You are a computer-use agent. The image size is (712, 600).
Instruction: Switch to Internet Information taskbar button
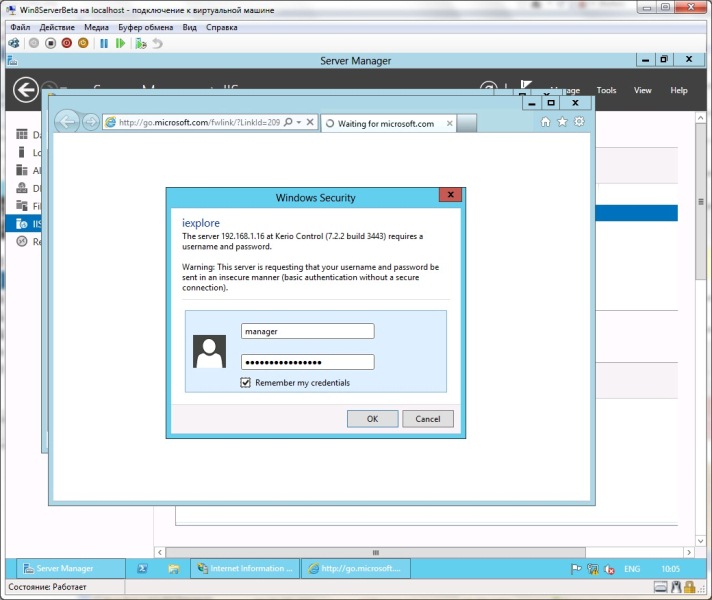tap(245, 568)
